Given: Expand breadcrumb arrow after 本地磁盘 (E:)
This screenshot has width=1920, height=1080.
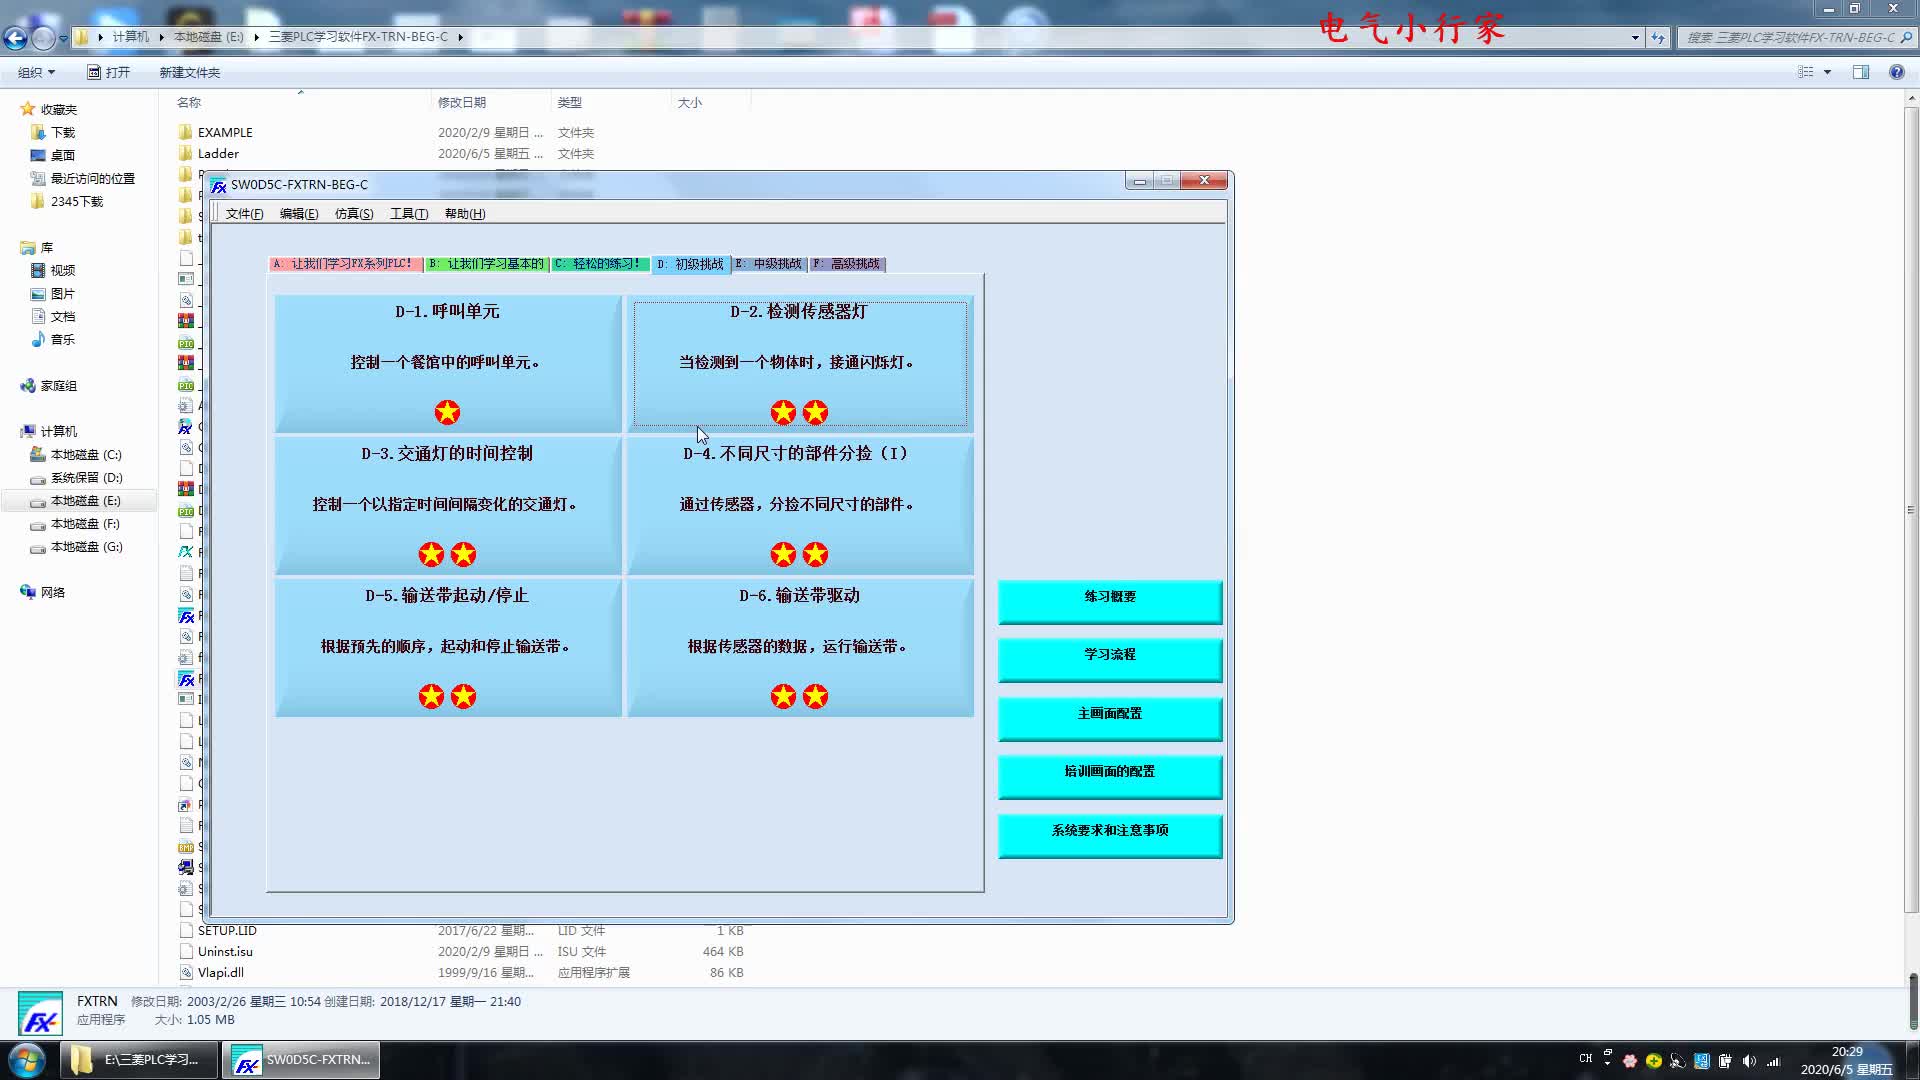Looking at the screenshot, I should pos(256,37).
